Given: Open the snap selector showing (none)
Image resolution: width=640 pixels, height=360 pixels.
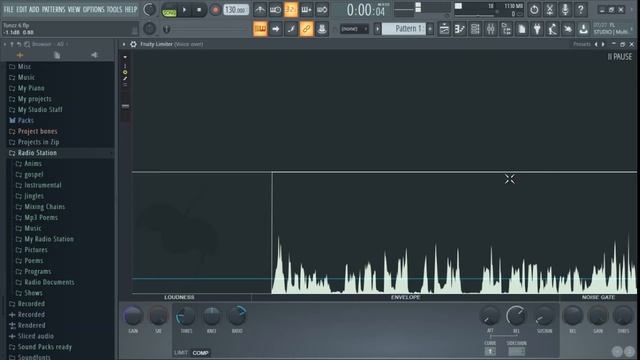Looking at the screenshot, I should tap(354, 29).
